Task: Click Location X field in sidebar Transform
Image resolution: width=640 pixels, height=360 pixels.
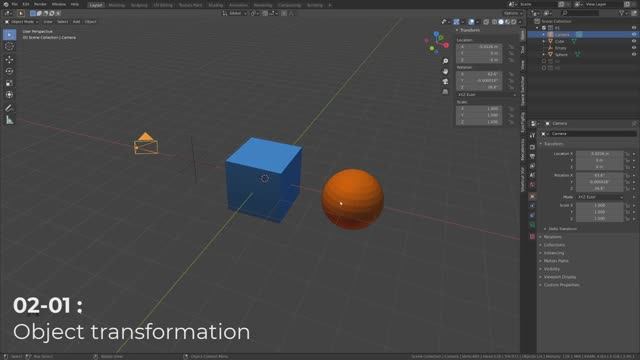Action: click(x=479, y=47)
